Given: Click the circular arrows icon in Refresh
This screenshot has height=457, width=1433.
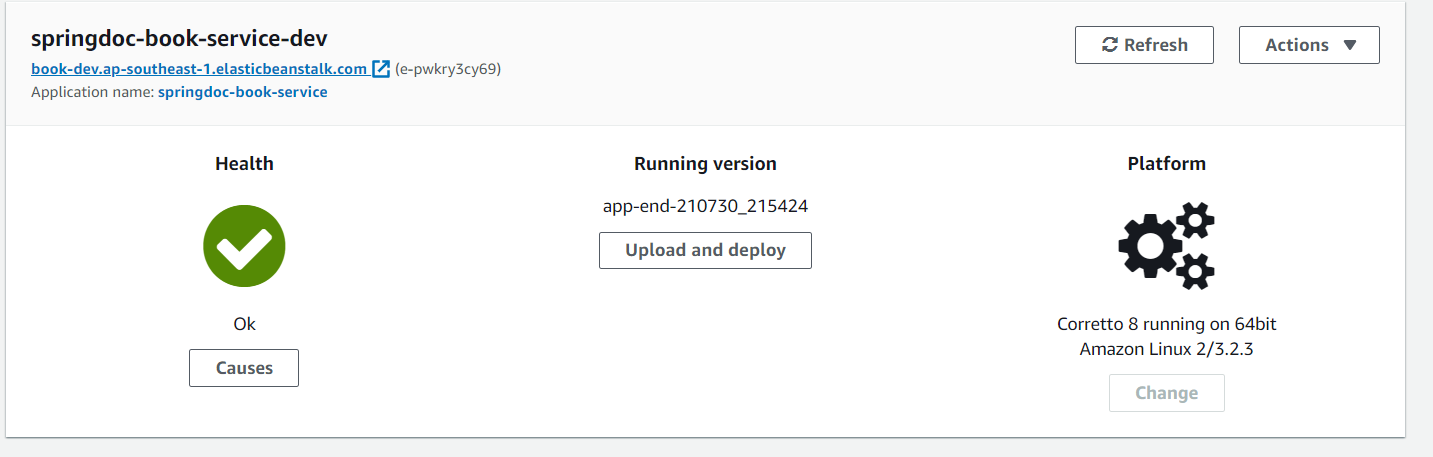Looking at the screenshot, I should (1109, 45).
